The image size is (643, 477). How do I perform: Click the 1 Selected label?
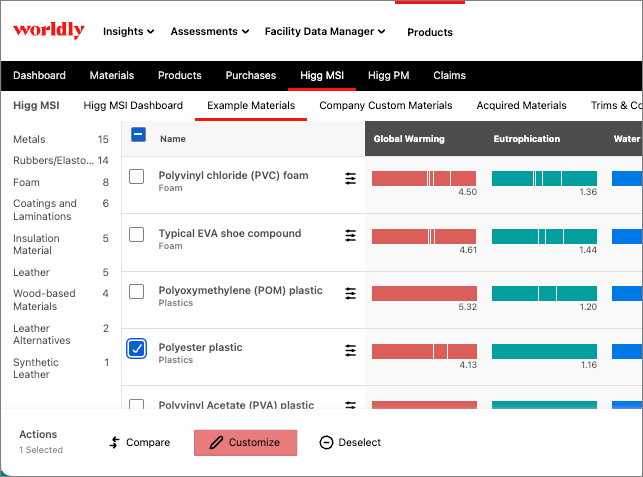tap(41, 450)
